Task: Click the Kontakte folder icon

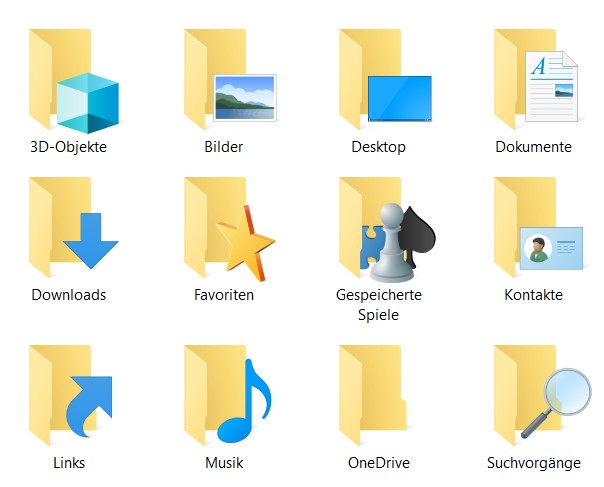Action: (x=535, y=228)
